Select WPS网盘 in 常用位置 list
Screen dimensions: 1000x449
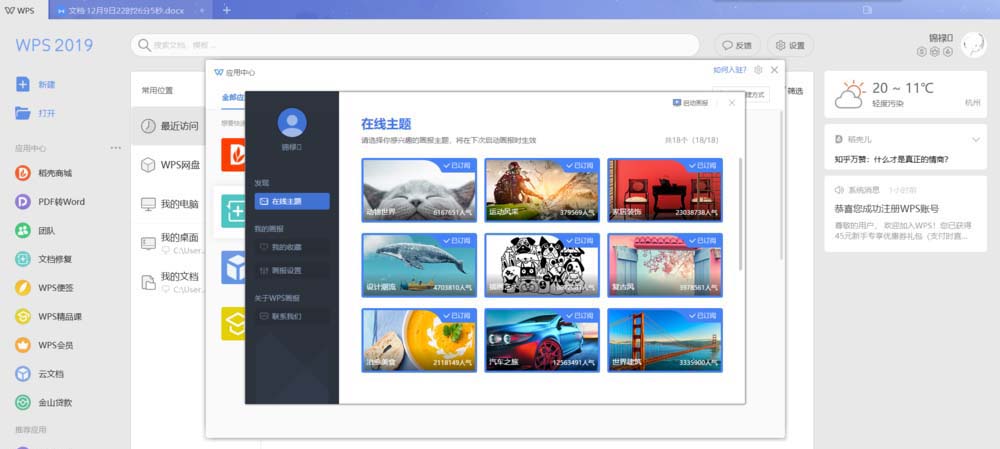[x=168, y=165]
